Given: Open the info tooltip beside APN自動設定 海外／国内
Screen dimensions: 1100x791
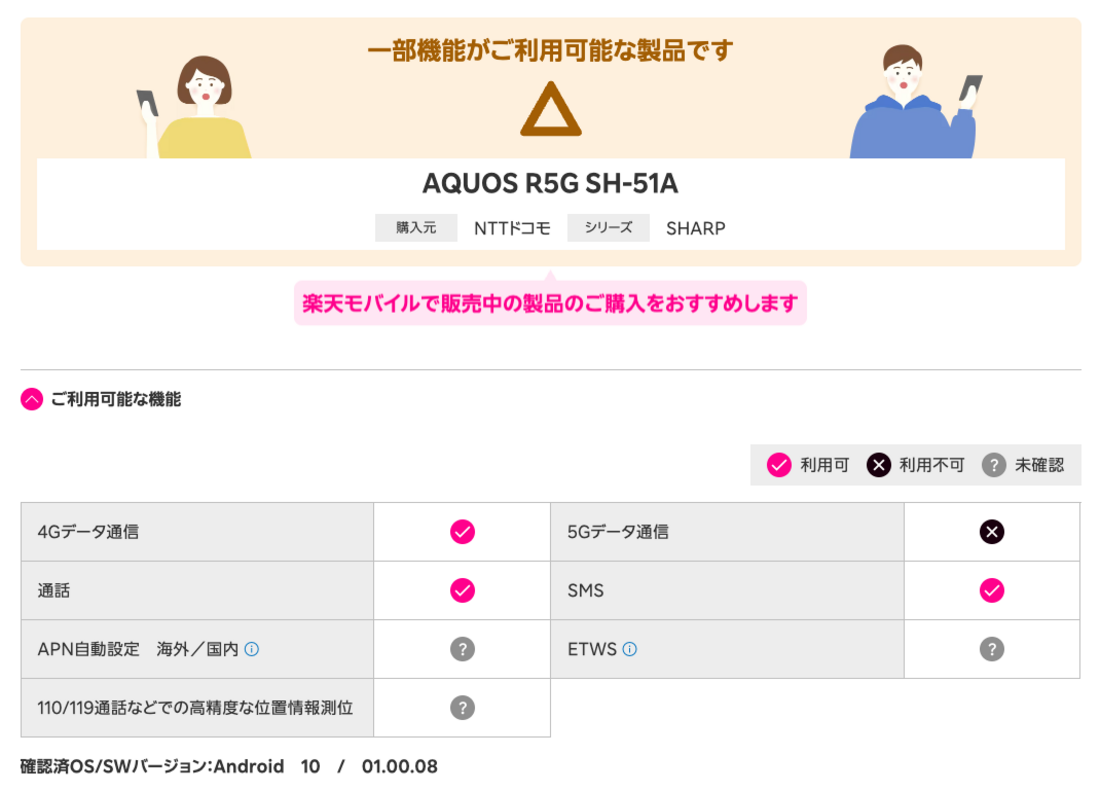Looking at the screenshot, I should [x=253, y=648].
